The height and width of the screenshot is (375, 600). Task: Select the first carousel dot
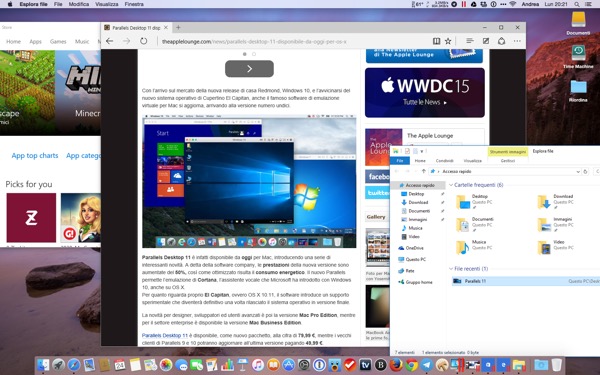pyautogui.click(x=245, y=54)
